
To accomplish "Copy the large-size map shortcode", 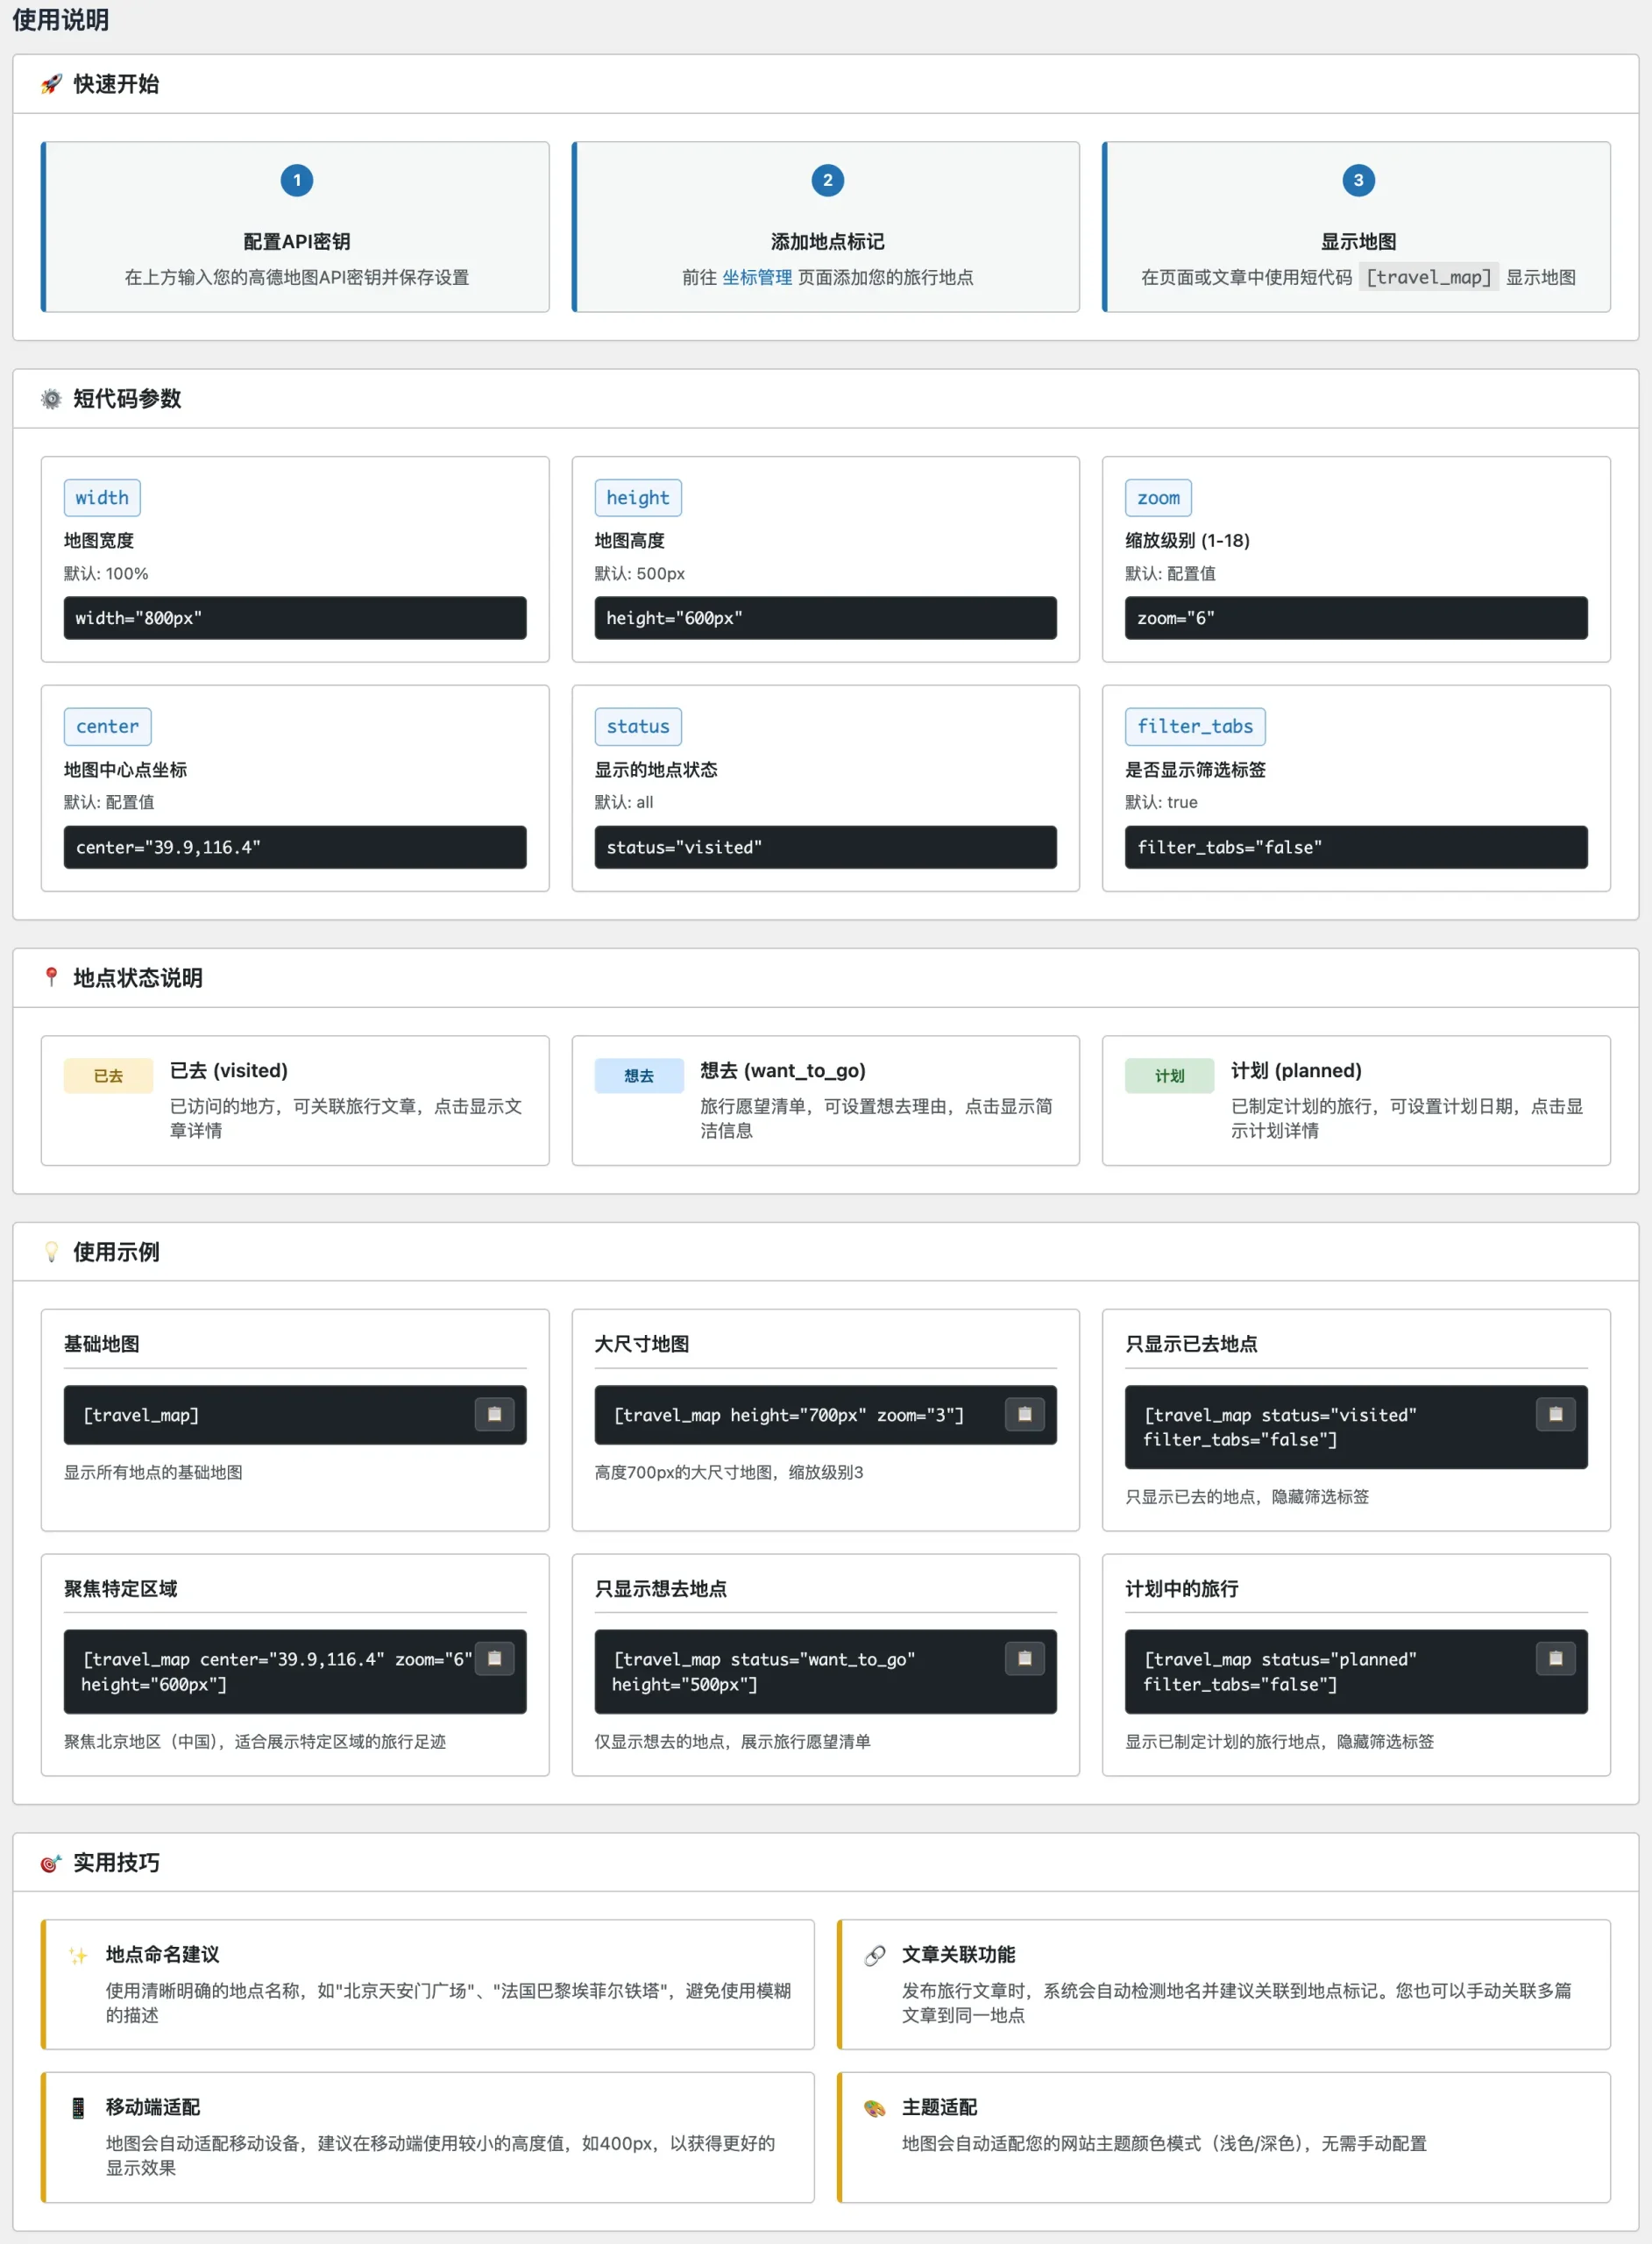I will point(1024,1414).
